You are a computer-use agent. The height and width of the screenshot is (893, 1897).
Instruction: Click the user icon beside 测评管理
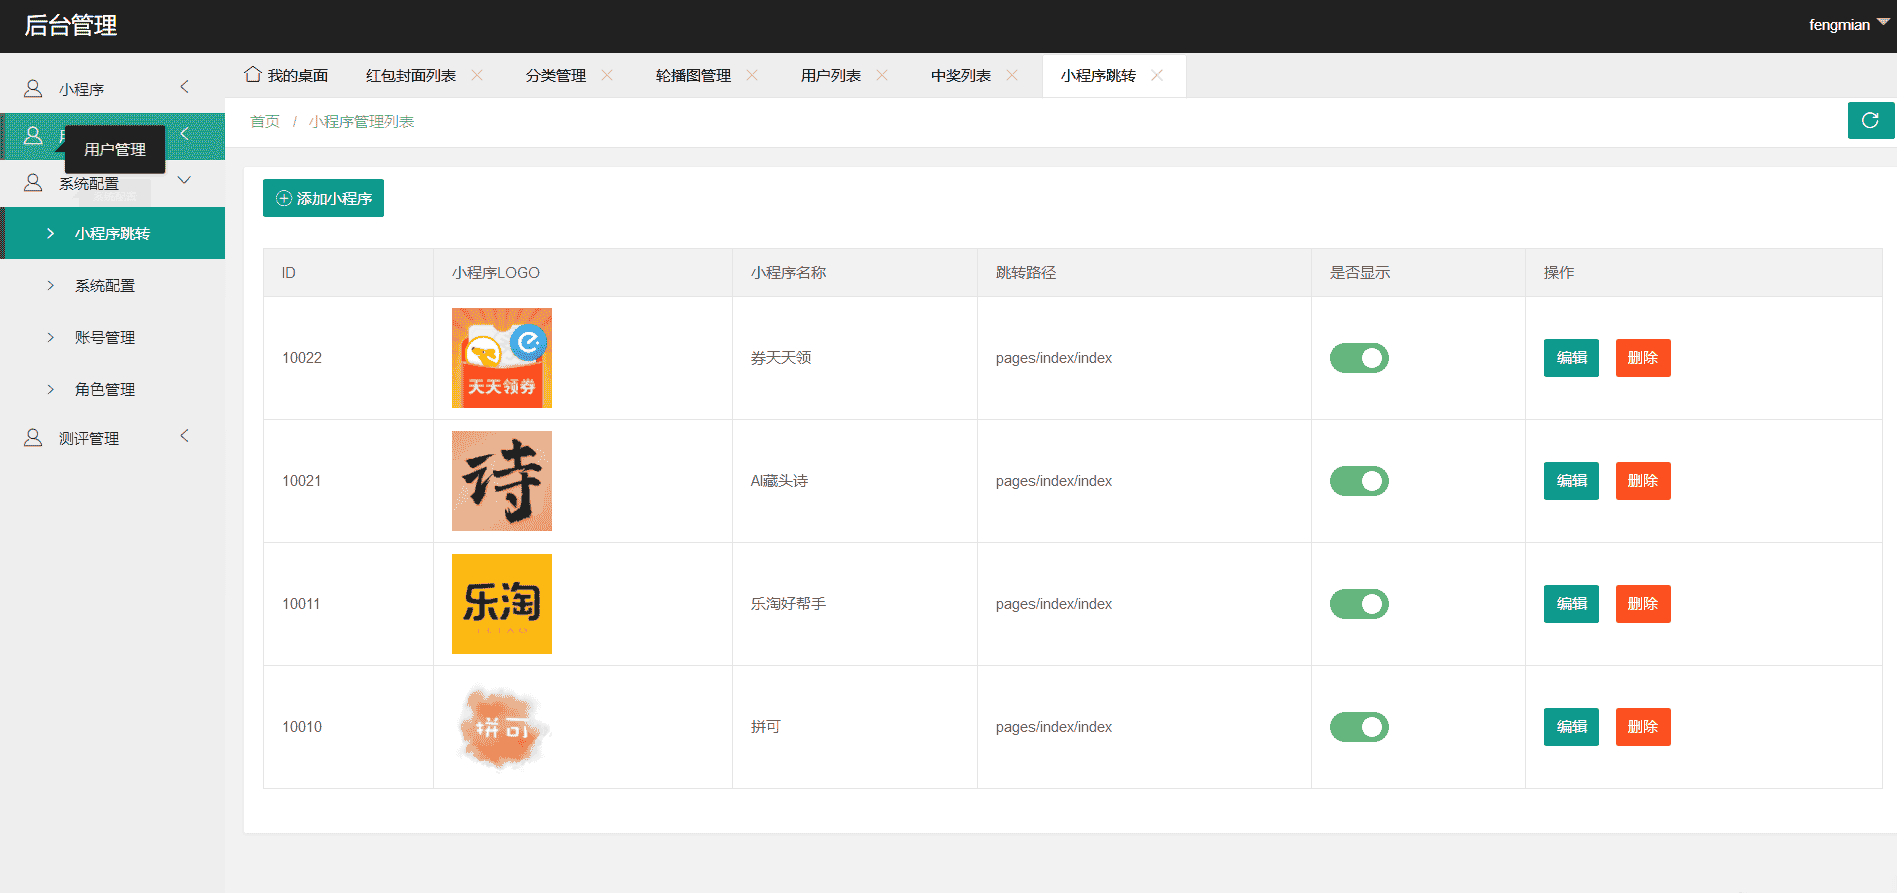(x=33, y=438)
